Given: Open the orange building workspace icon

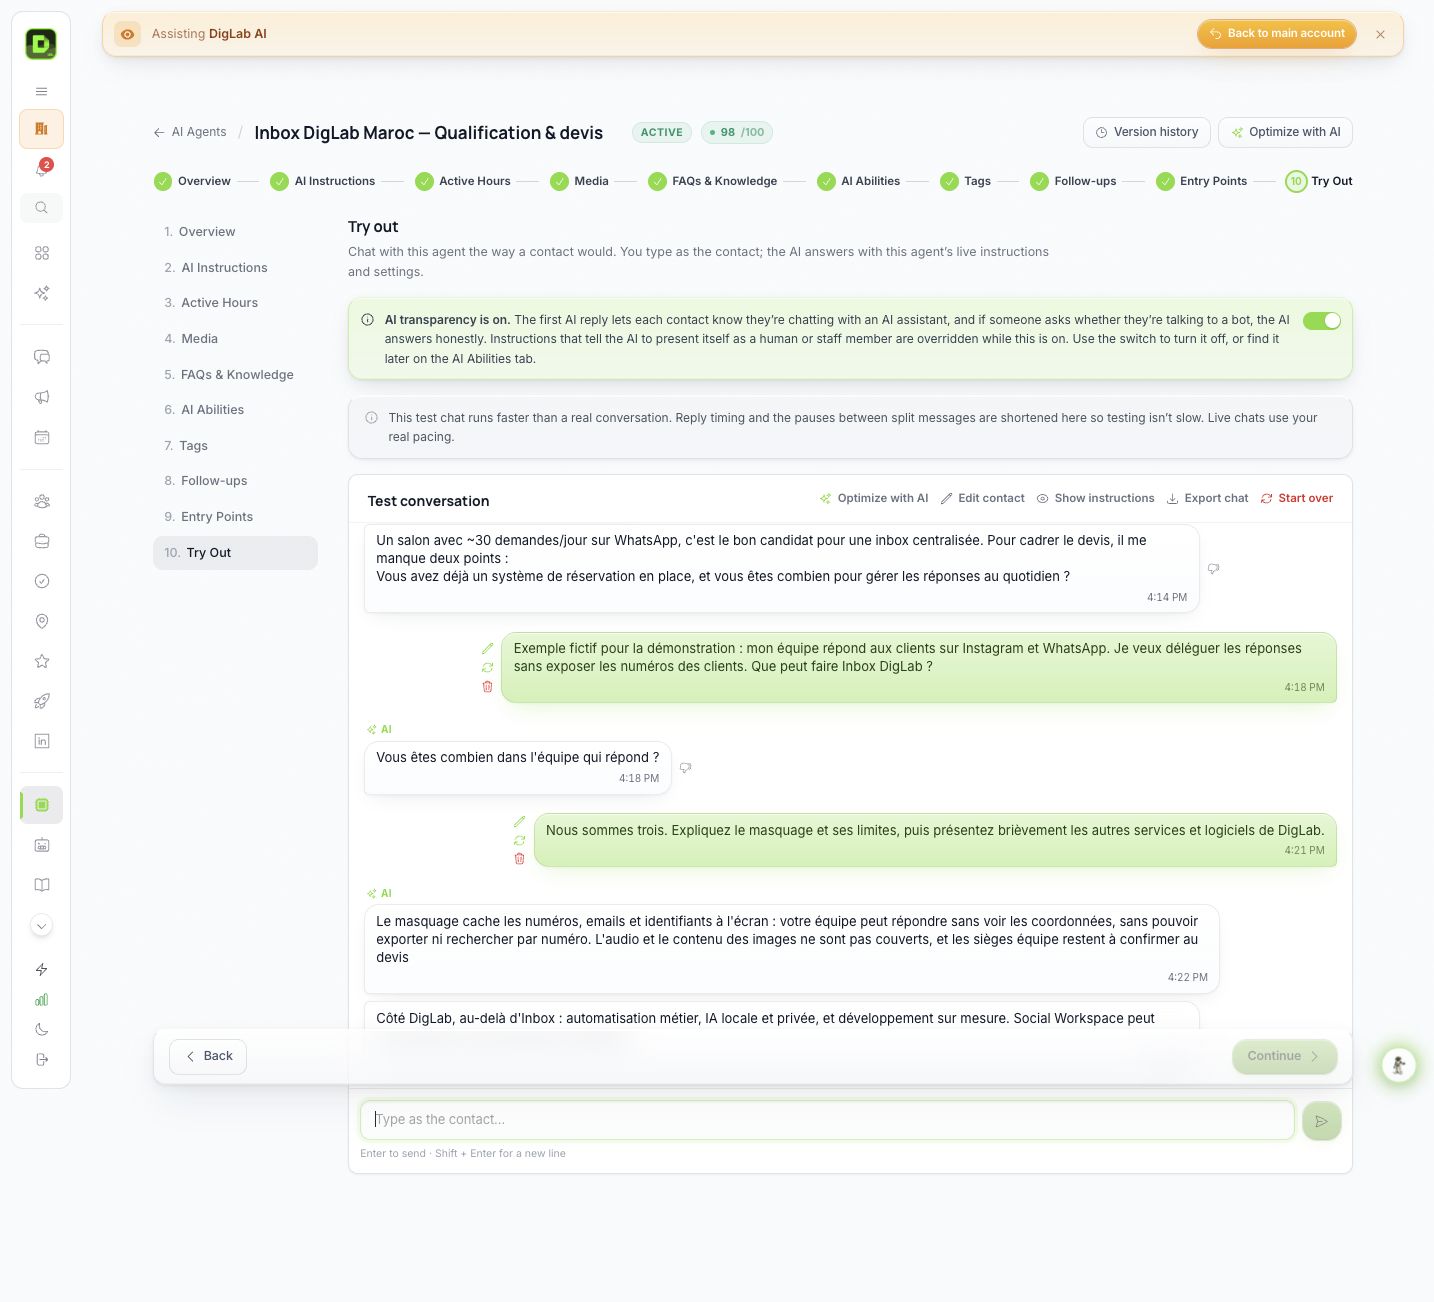Looking at the screenshot, I should click(41, 129).
